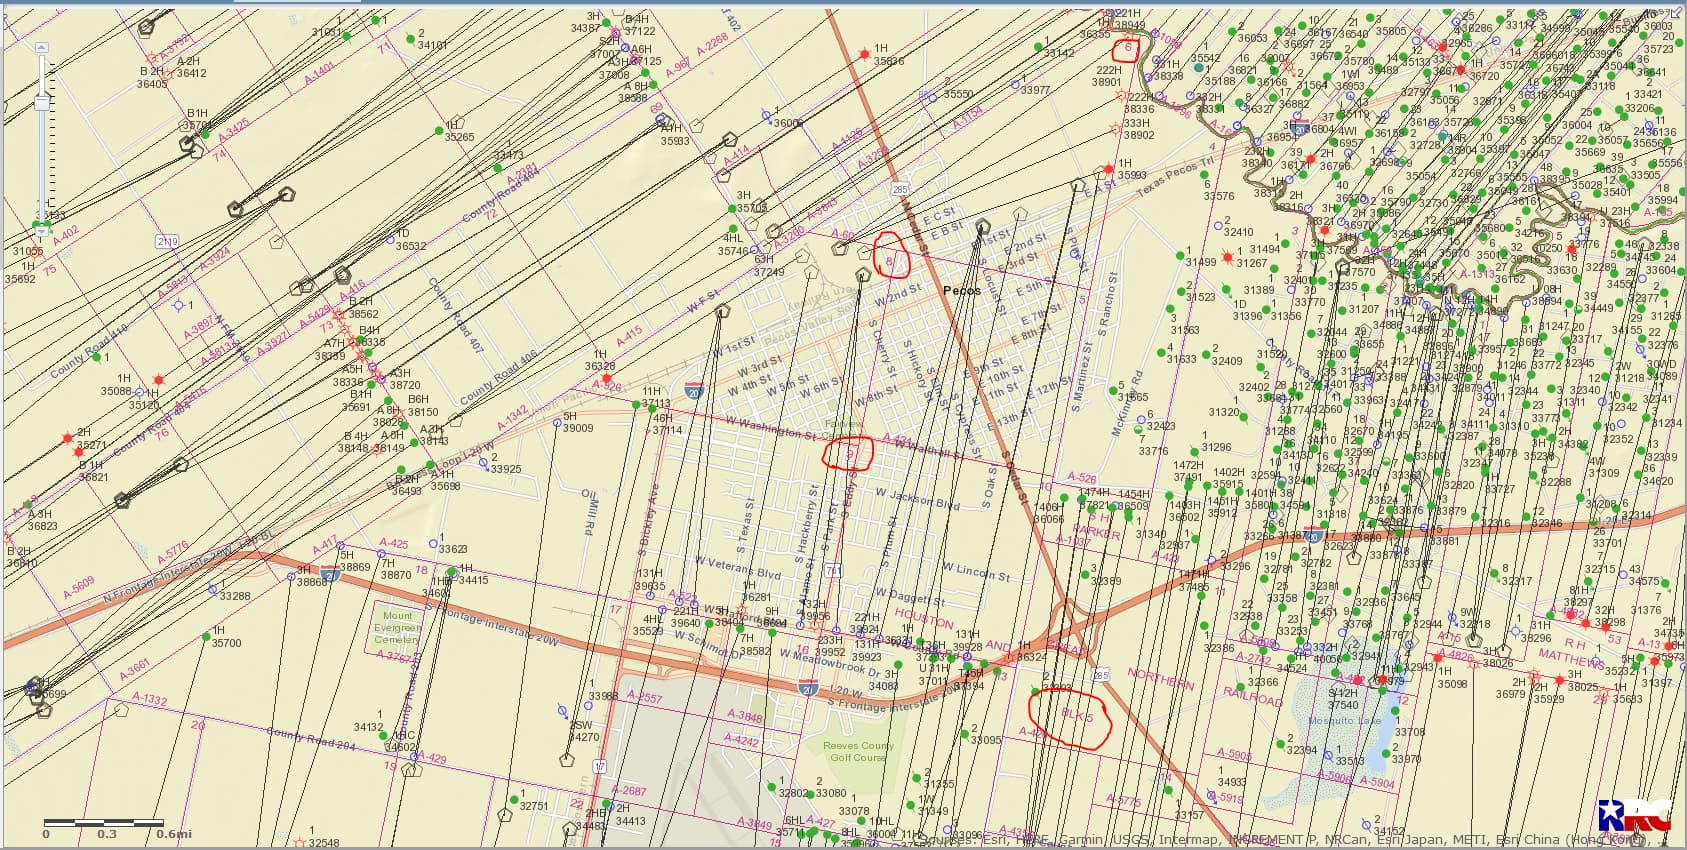Viewport: 1687px width, 850px height.
Task: Click survey abstract label A-5775
Action: [1124, 801]
